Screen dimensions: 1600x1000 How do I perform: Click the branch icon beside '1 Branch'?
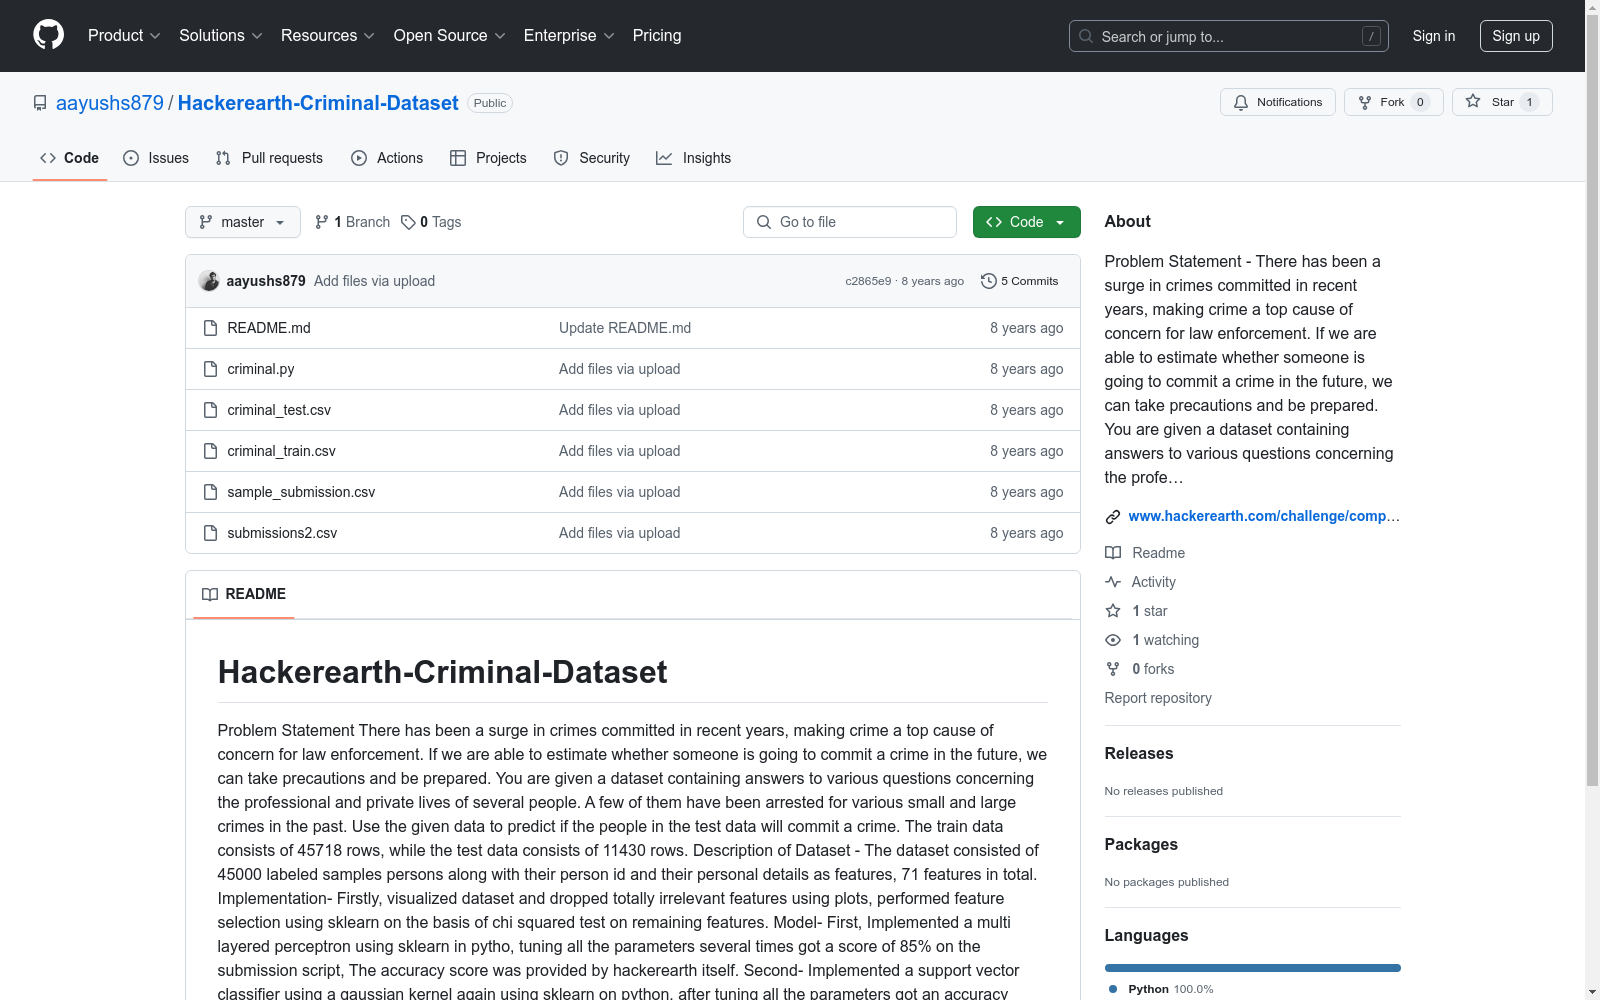point(322,222)
